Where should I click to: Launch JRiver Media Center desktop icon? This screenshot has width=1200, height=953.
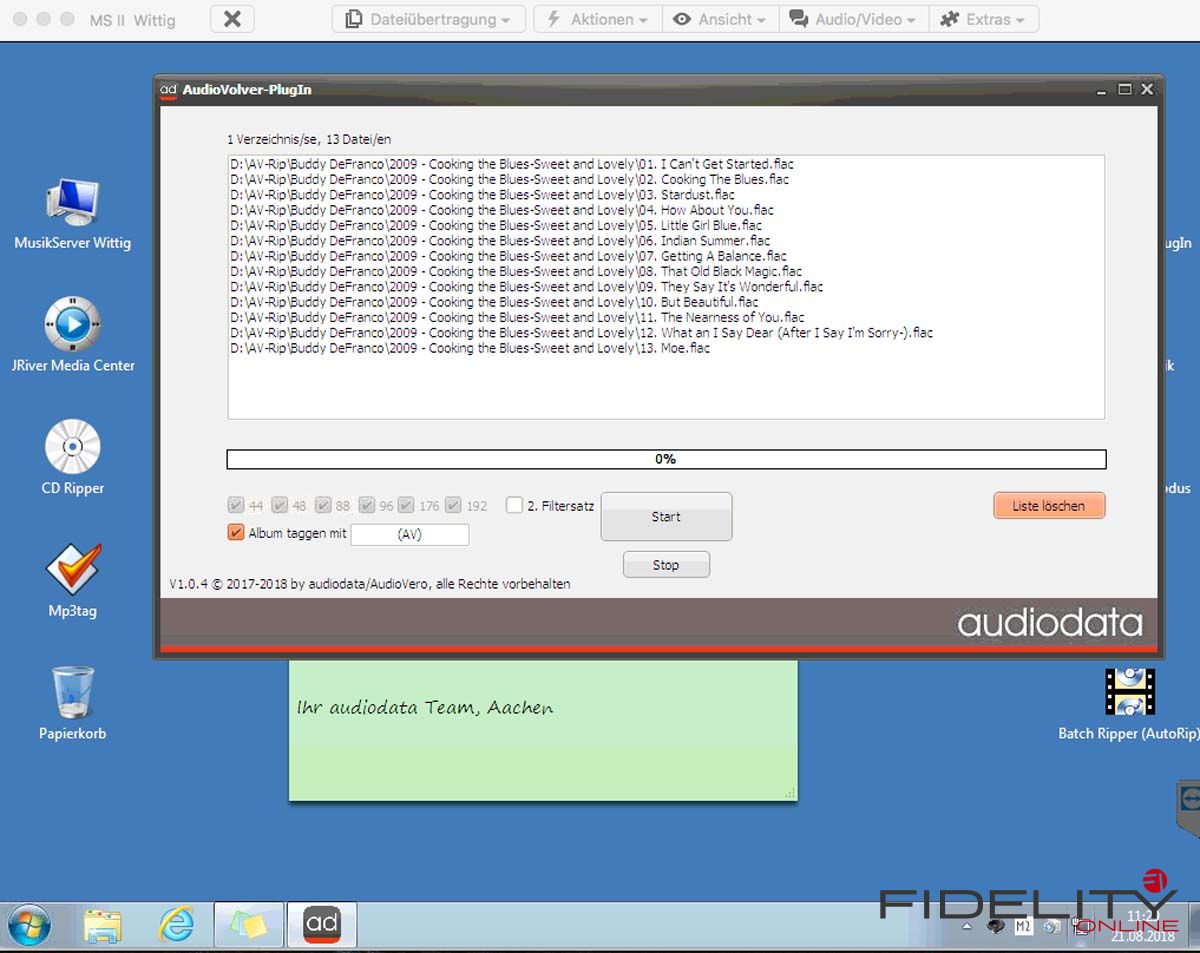coord(72,325)
